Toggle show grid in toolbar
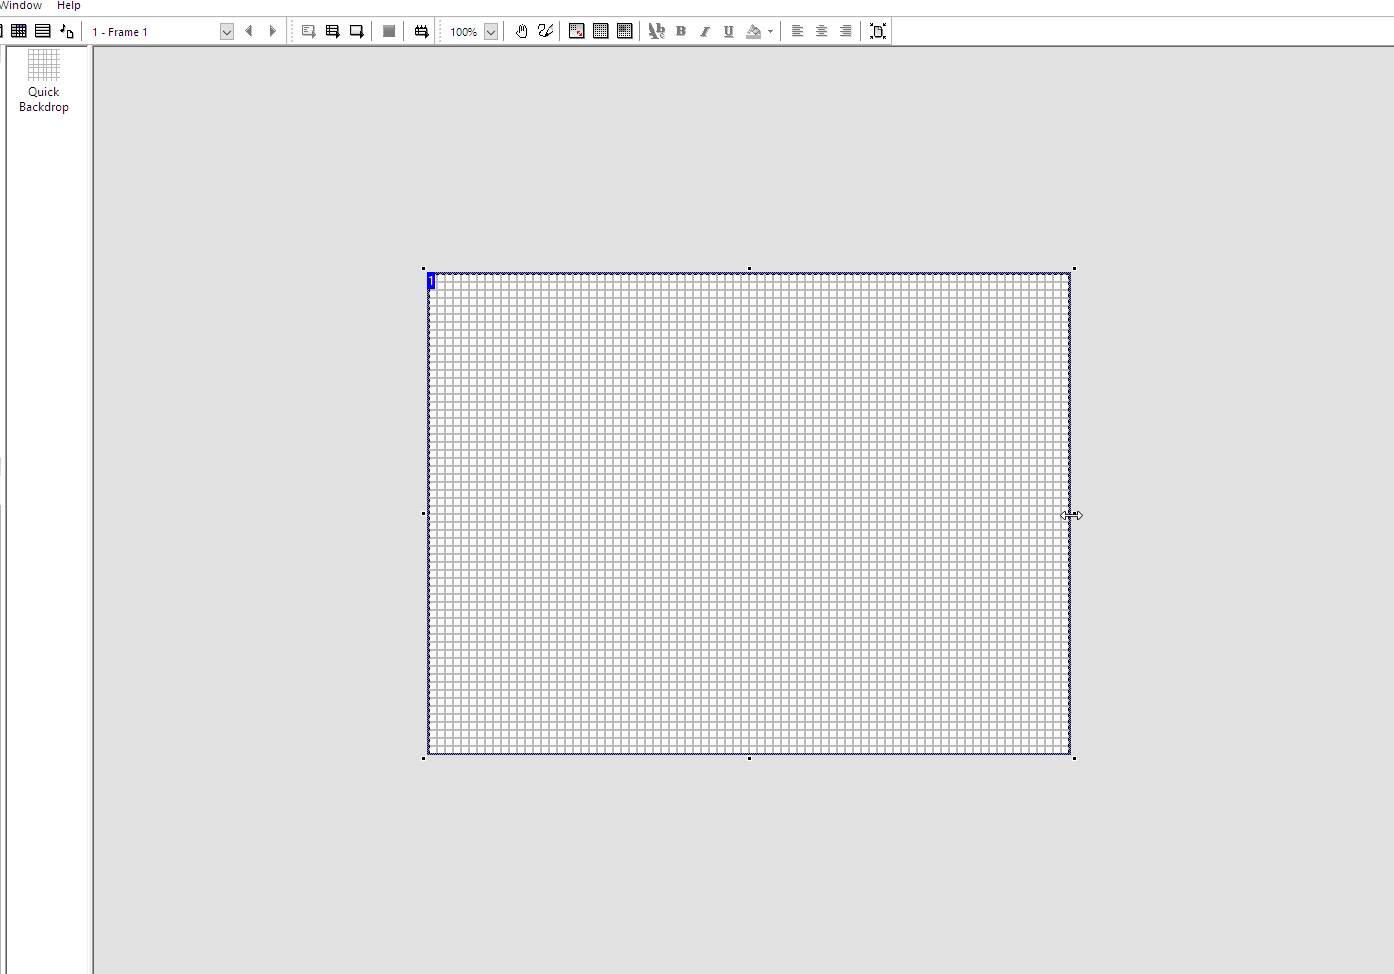 point(601,31)
